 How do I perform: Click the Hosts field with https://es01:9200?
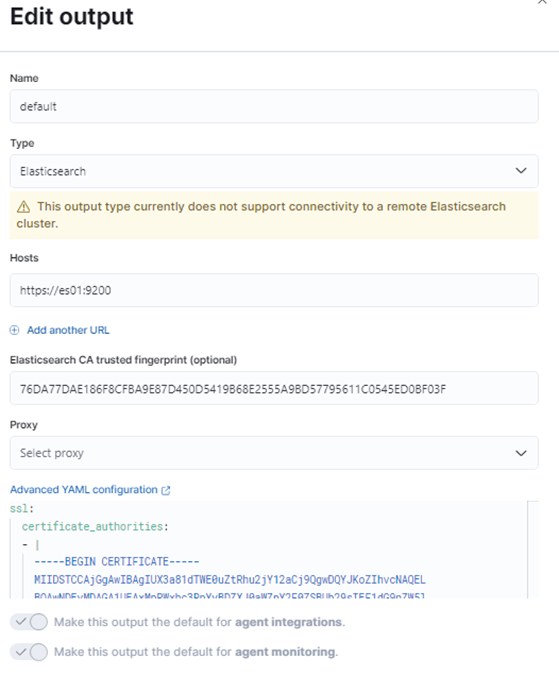coord(274,290)
